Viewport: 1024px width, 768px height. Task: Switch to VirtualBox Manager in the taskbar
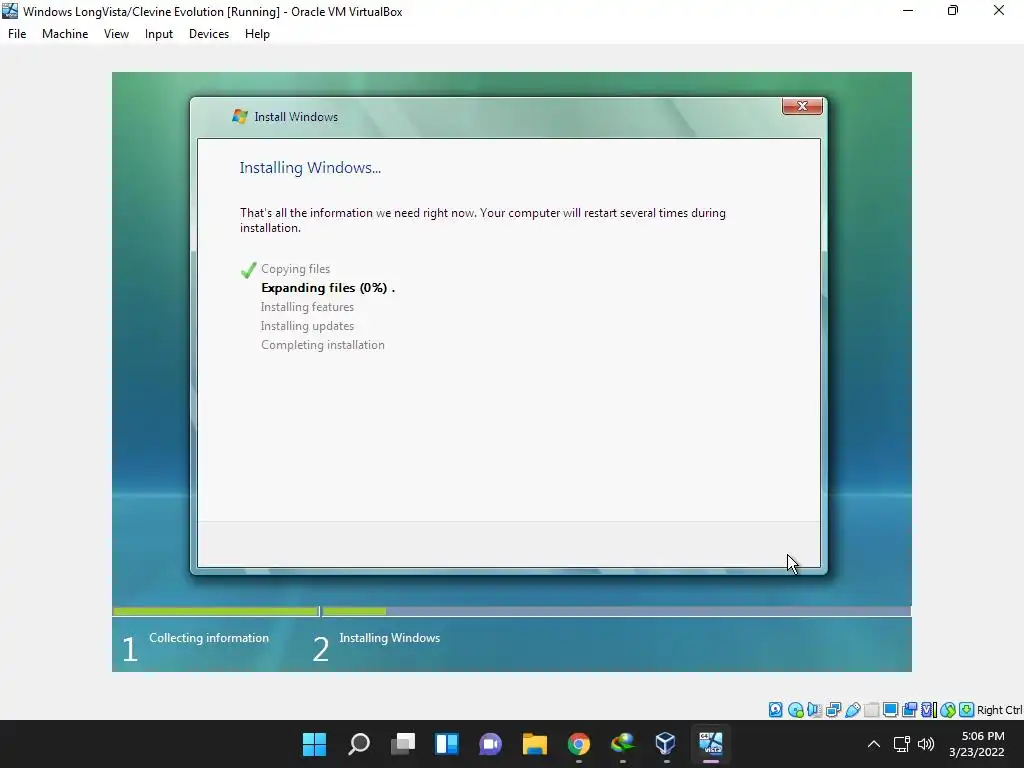pyautogui.click(x=666, y=744)
